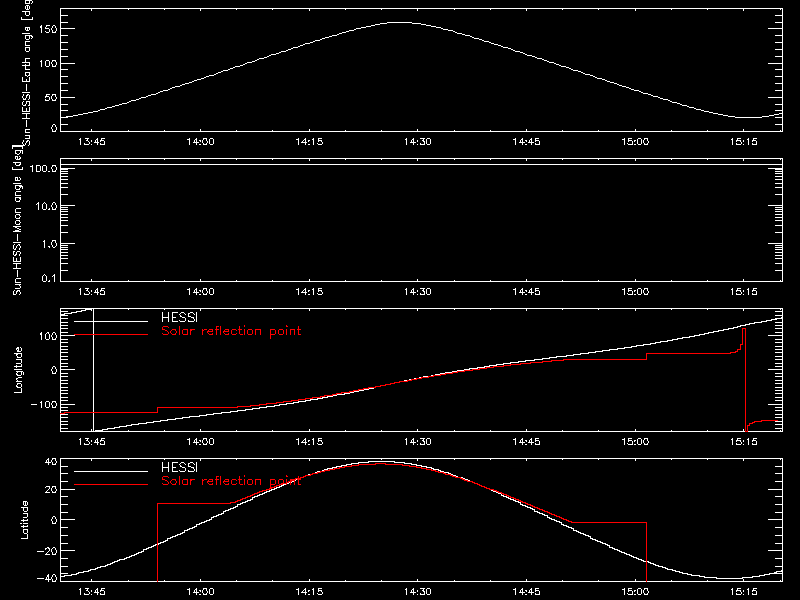This screenshot has height=600, width=800.
Task: Click 14:15 time label under Longitude plot
Action: pos(309,442)
